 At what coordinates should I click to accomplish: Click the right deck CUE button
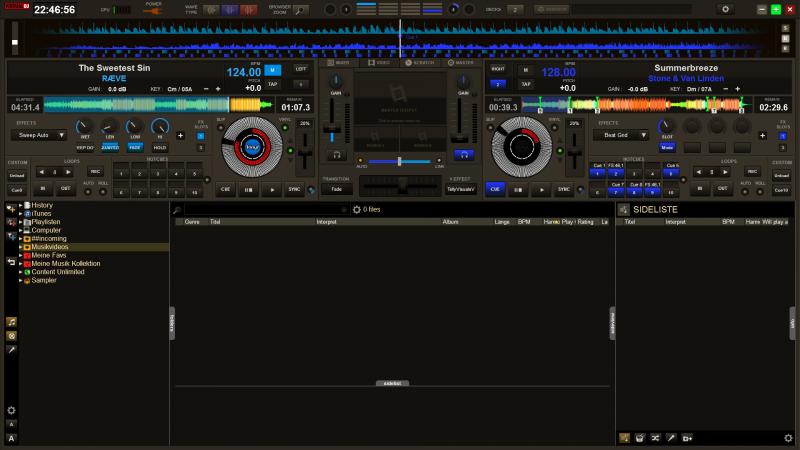[x=495, y=188]
